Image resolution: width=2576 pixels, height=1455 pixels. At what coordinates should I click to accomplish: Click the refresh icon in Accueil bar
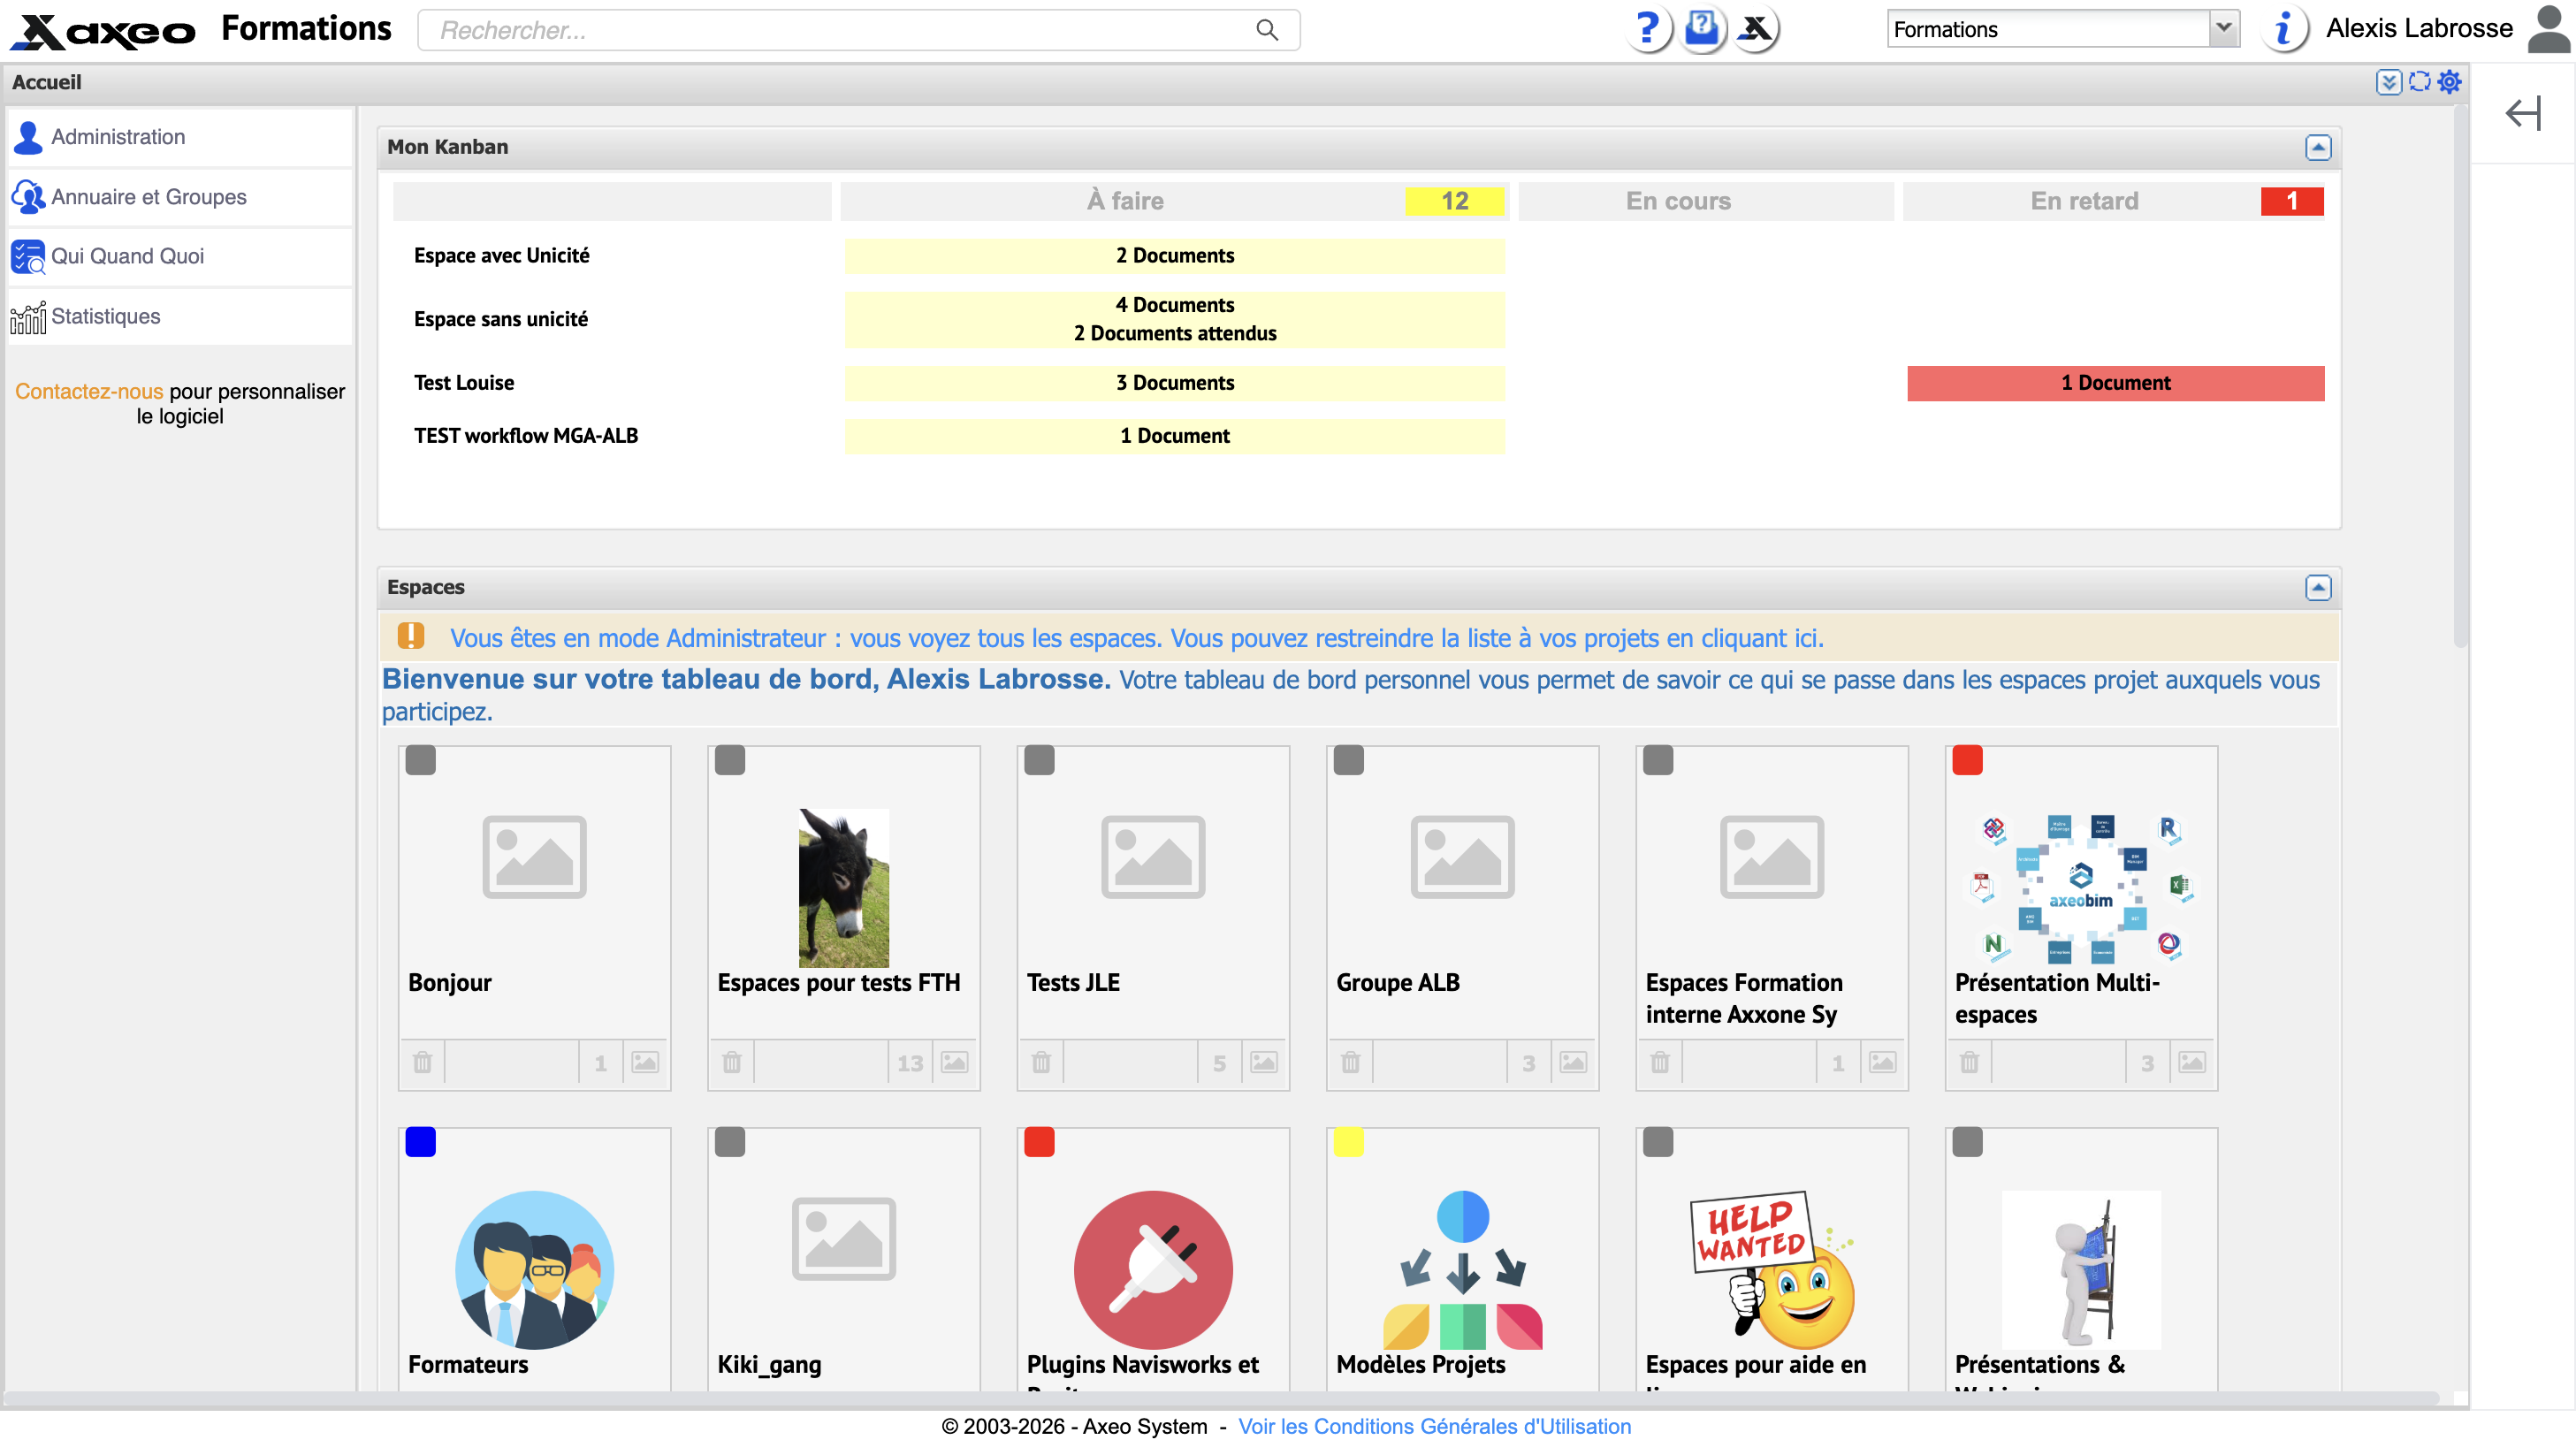[x=2419, y=82]
